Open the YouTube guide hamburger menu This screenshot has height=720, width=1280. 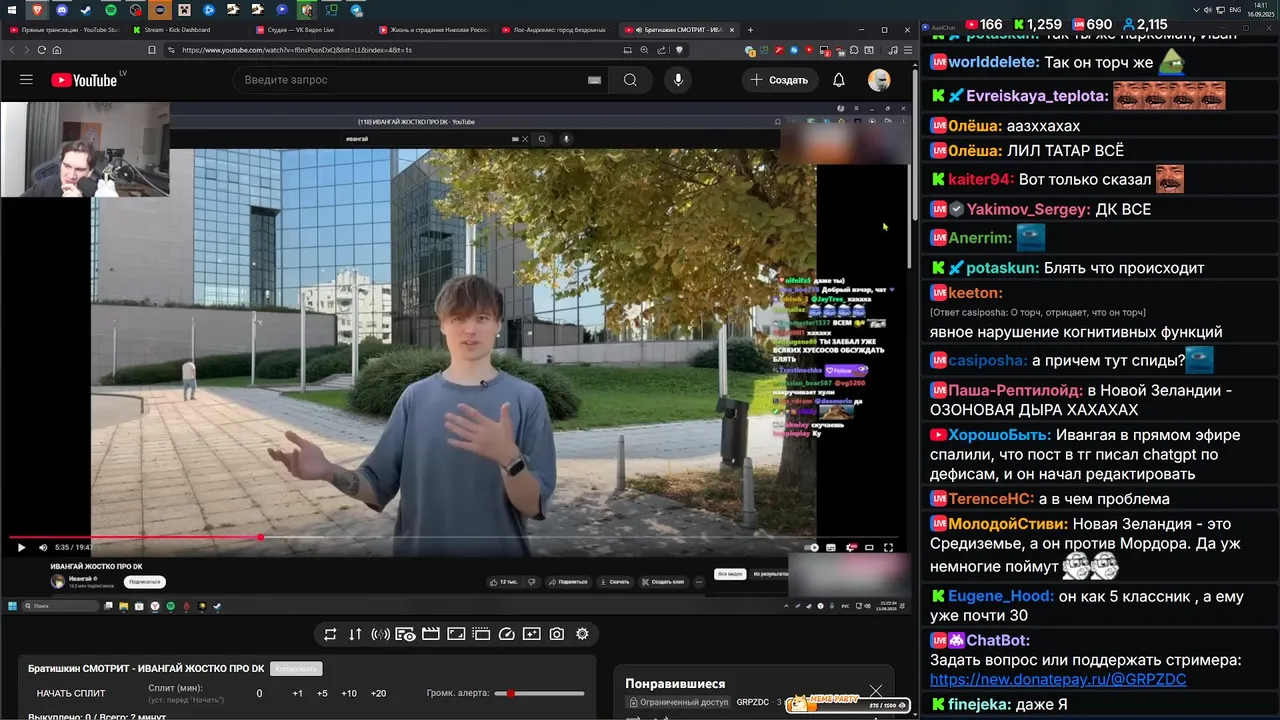pyautogui.click(x=26, y=80)
